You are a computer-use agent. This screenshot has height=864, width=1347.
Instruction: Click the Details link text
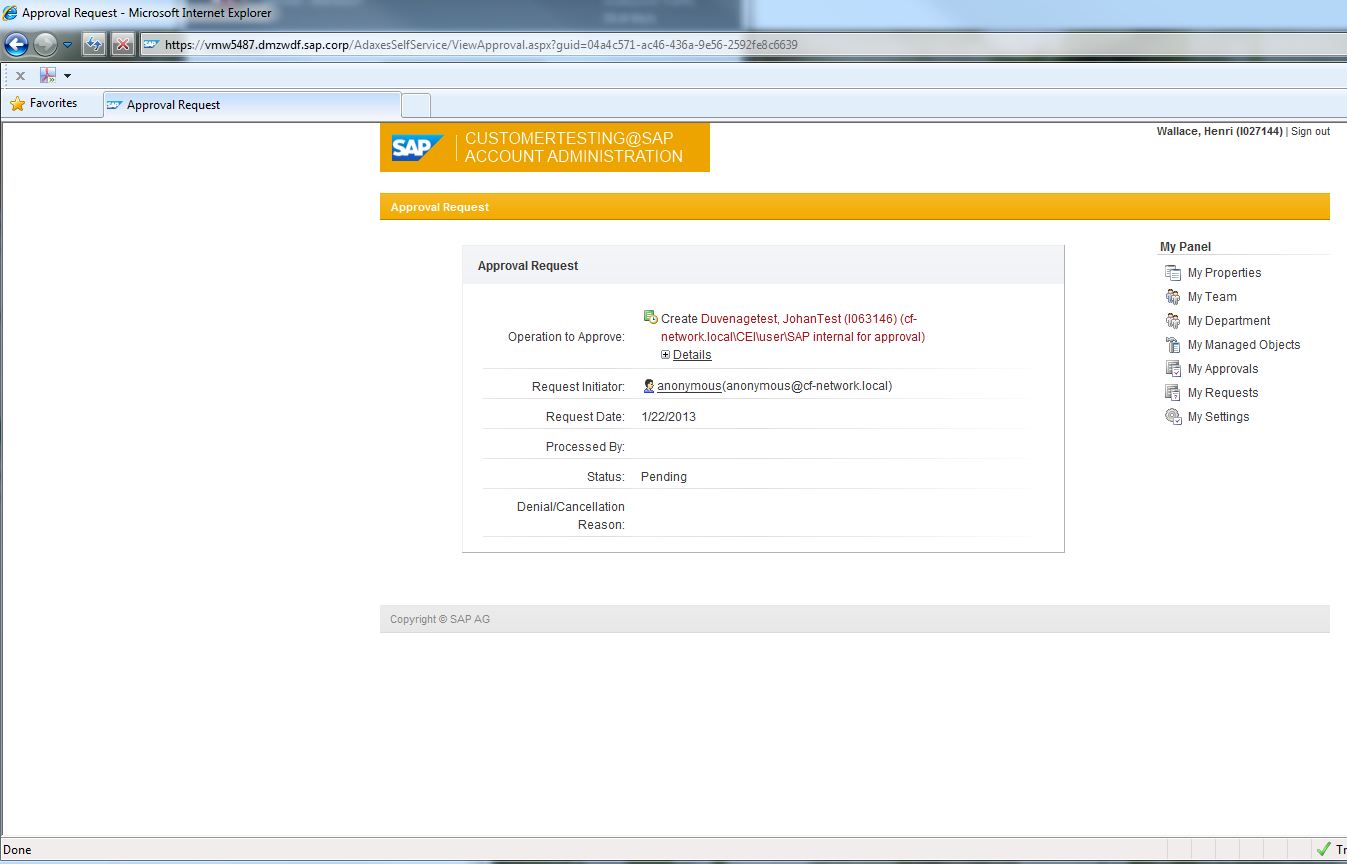click(x=692, y=355)
